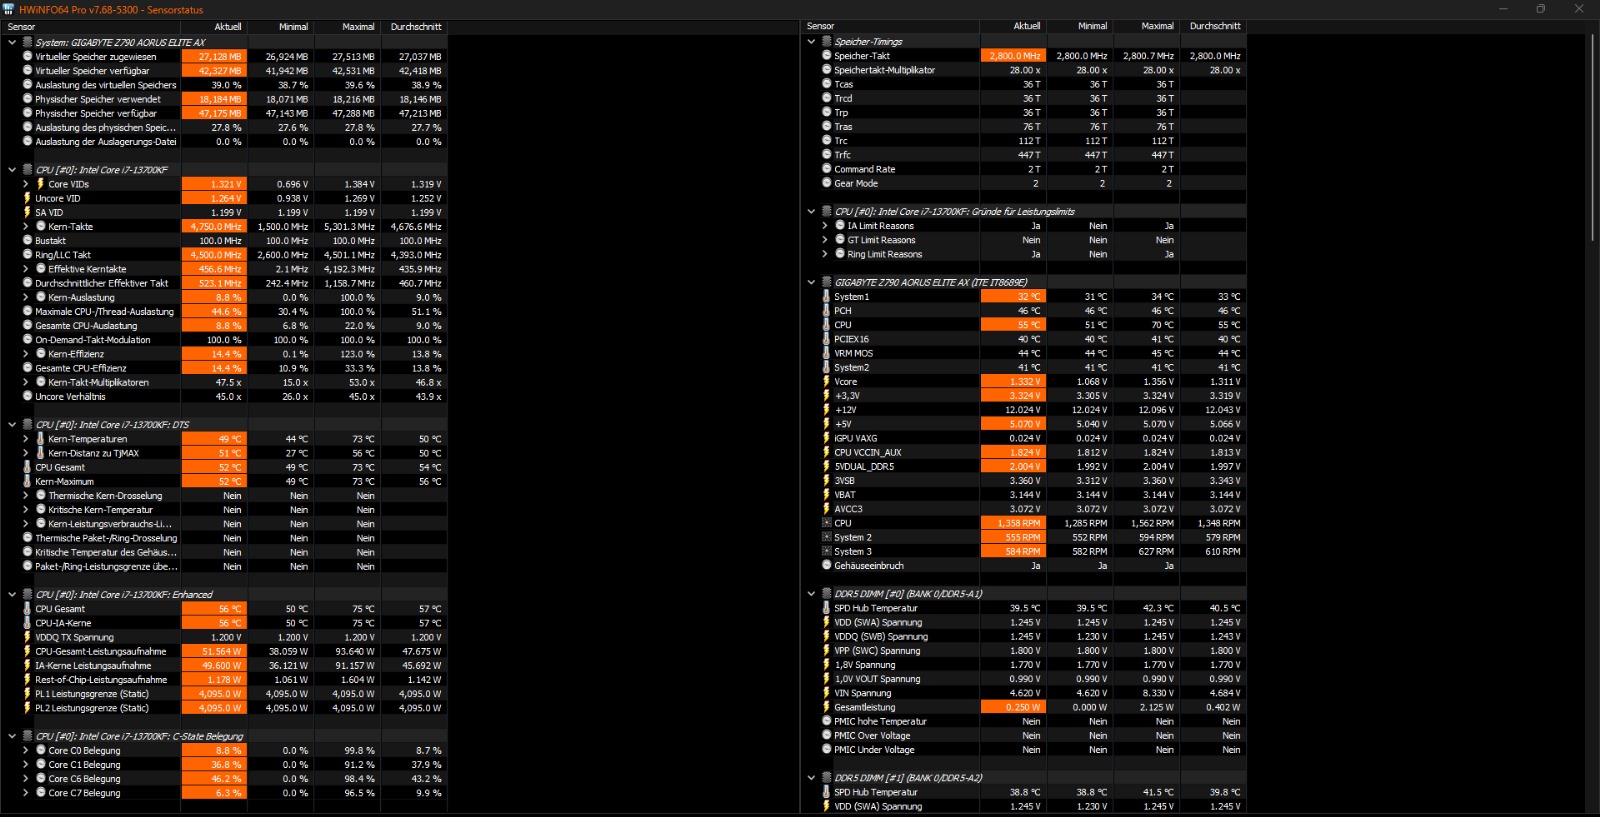Collapse the DDR5 DIMM [#1] group
The image size is (1600, 817).
(x=812, y=778)
